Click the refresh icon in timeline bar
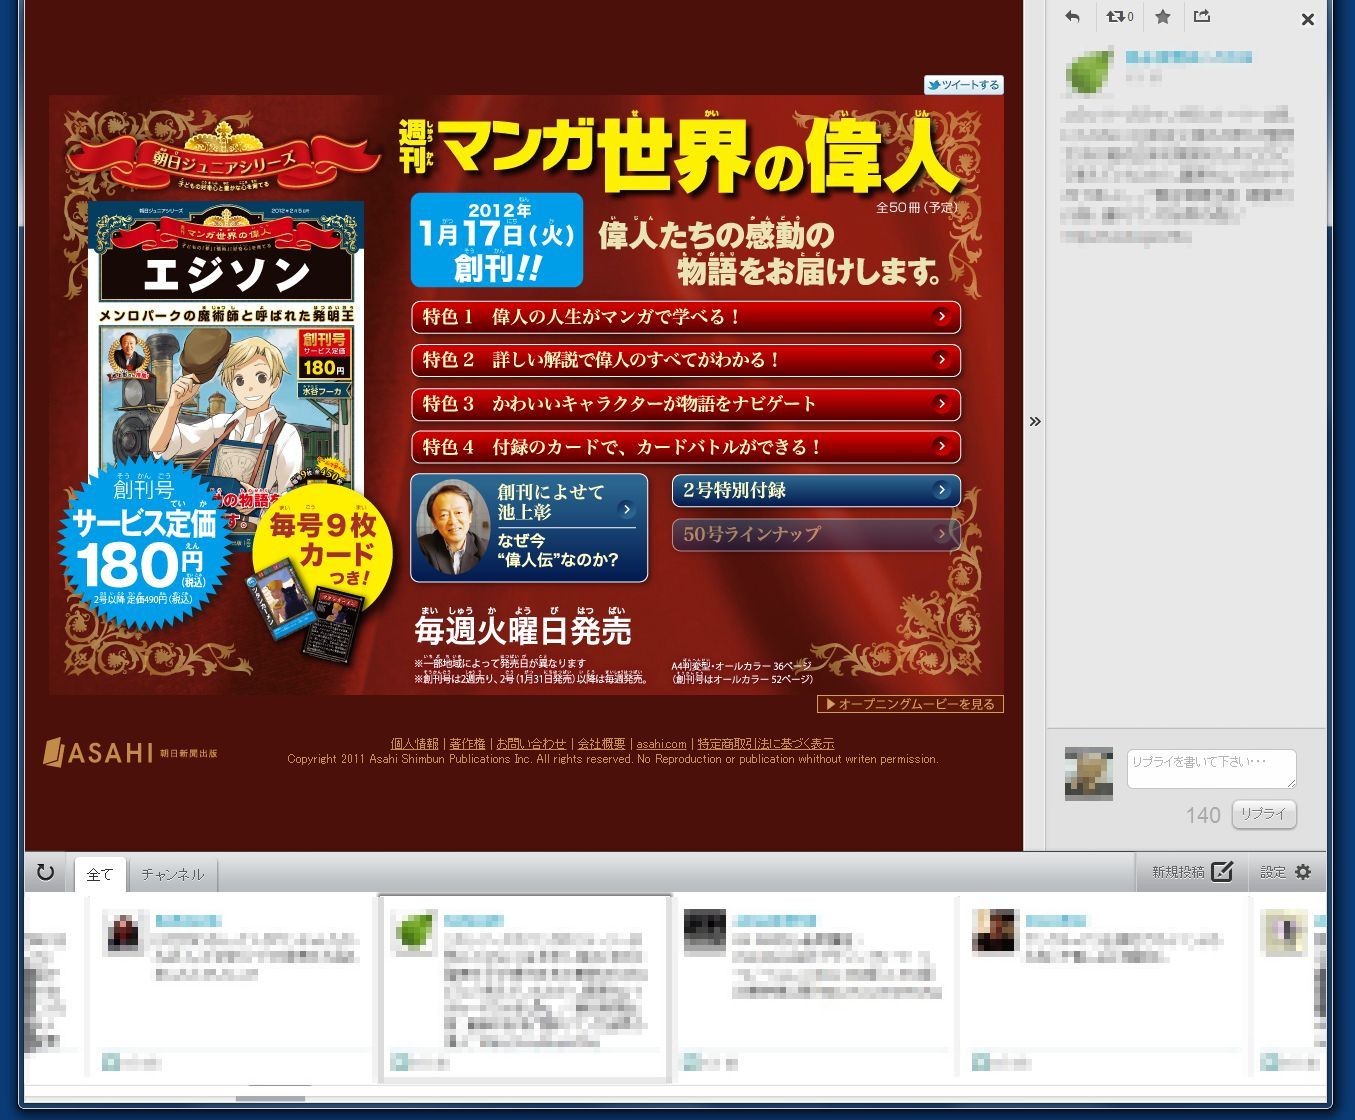The image size is (1355, 1120). (45, 872)
